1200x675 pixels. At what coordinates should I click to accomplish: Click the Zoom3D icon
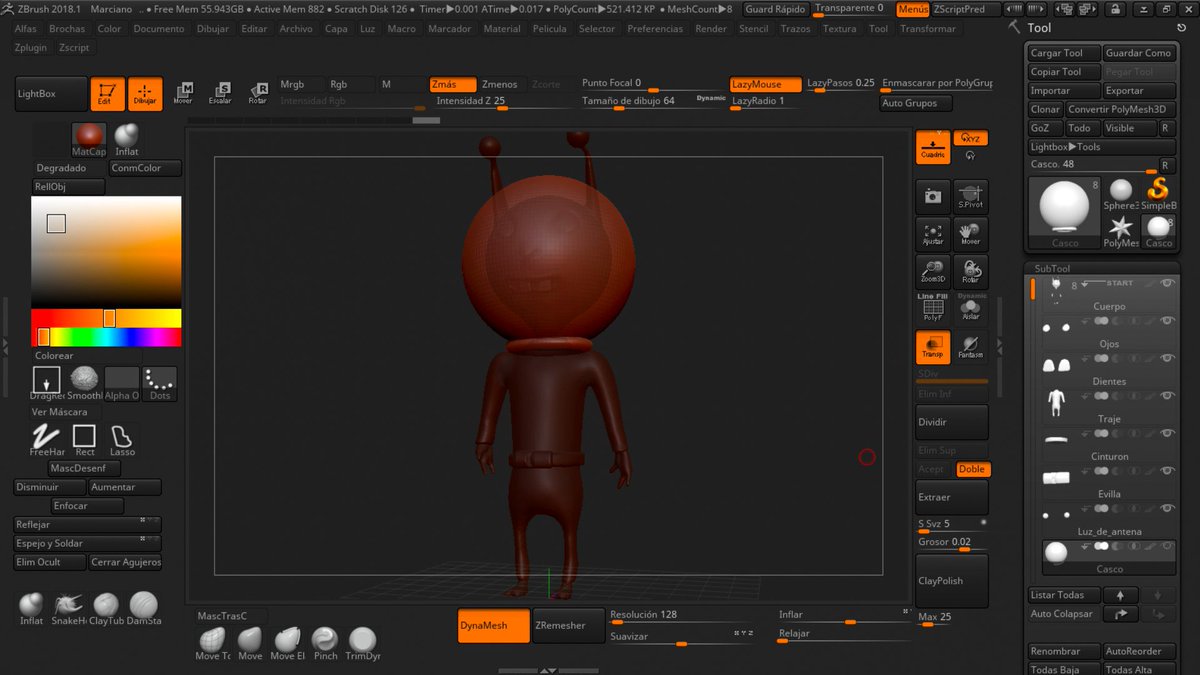[933, 271]
